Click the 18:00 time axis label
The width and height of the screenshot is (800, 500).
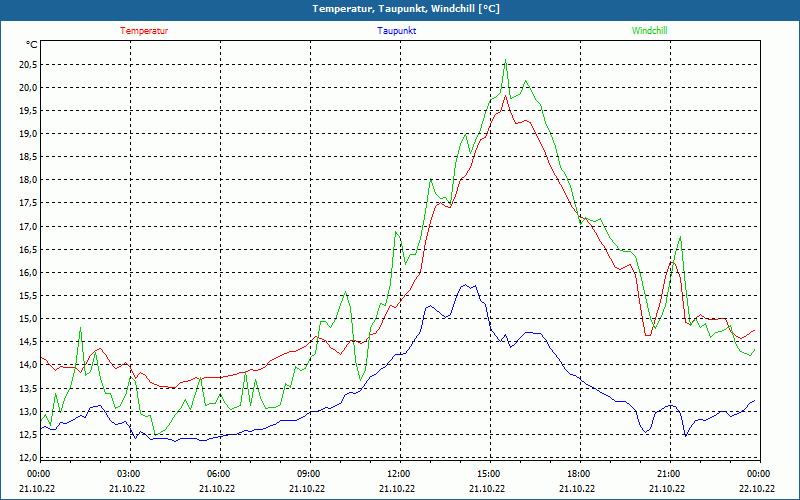click(580, 474)
